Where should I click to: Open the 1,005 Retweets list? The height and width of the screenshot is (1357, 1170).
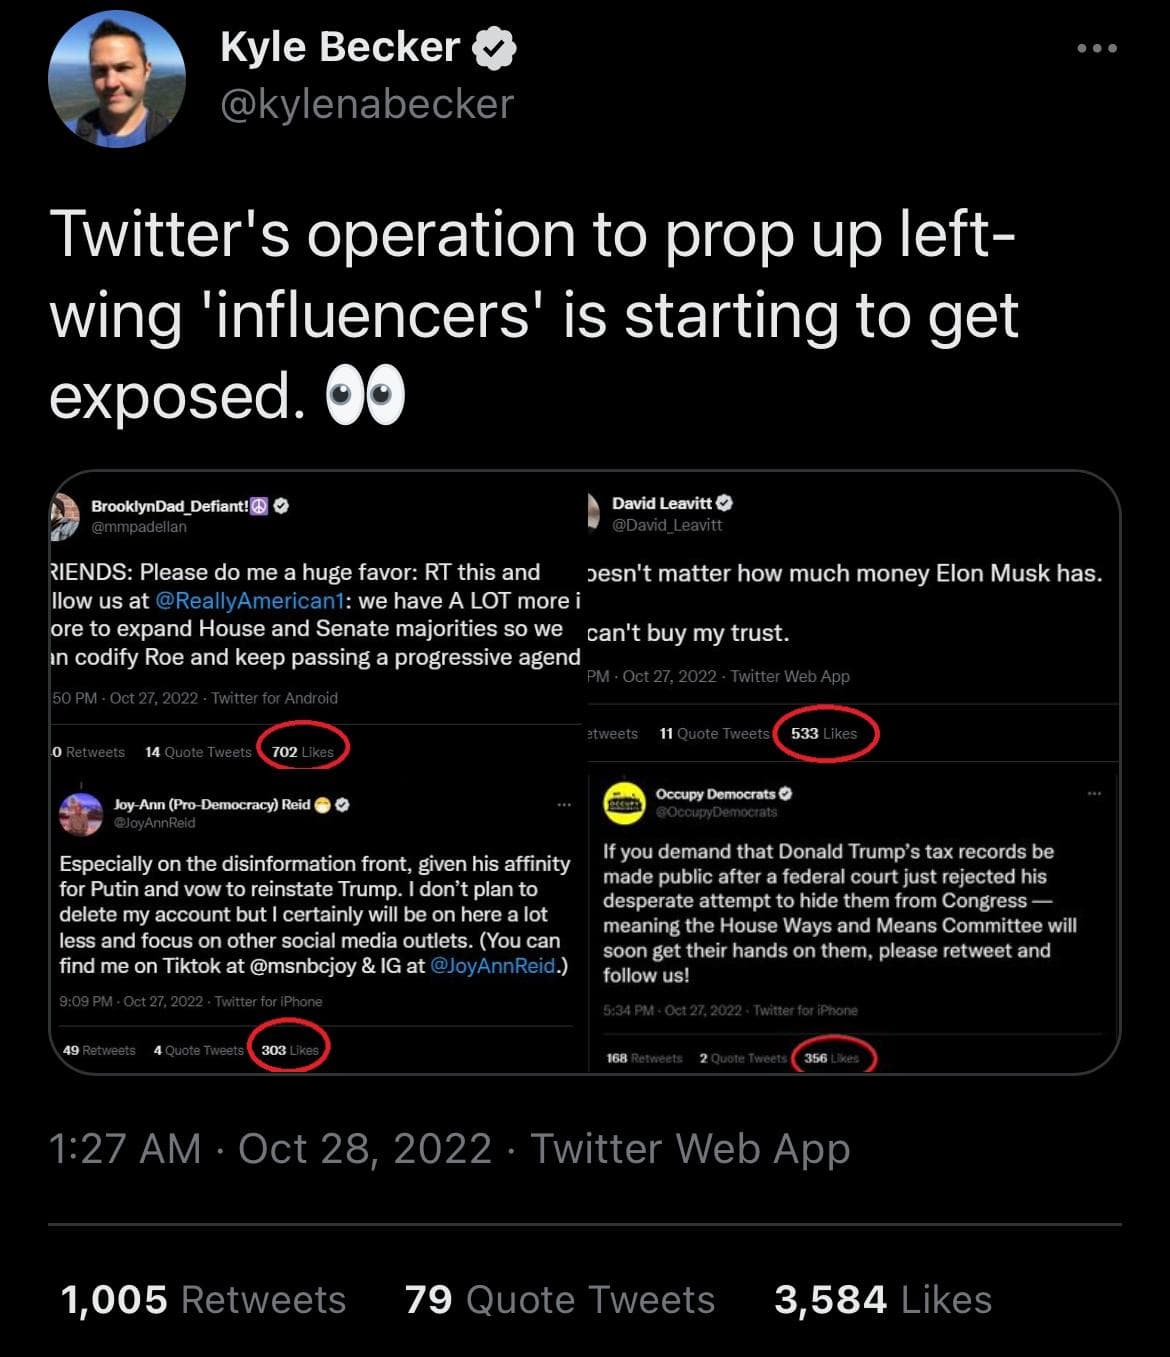tap(203, 1300)
